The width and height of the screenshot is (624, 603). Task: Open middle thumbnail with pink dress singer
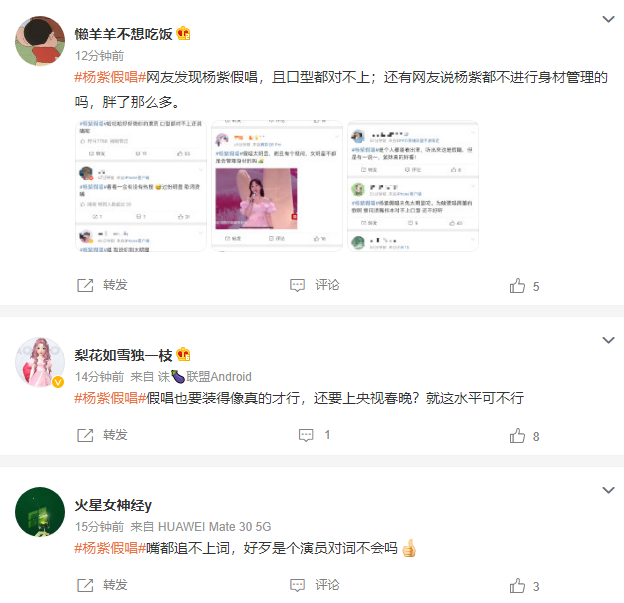coord(277,186)
